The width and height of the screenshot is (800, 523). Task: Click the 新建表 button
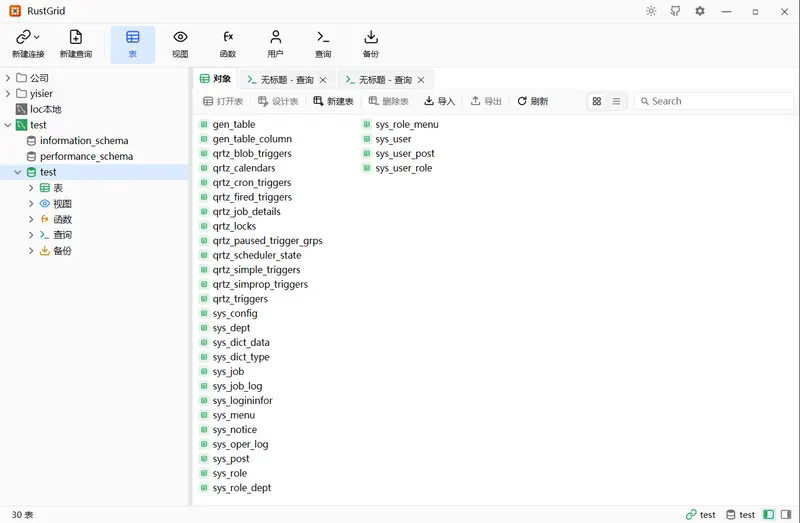pos(333,101)
